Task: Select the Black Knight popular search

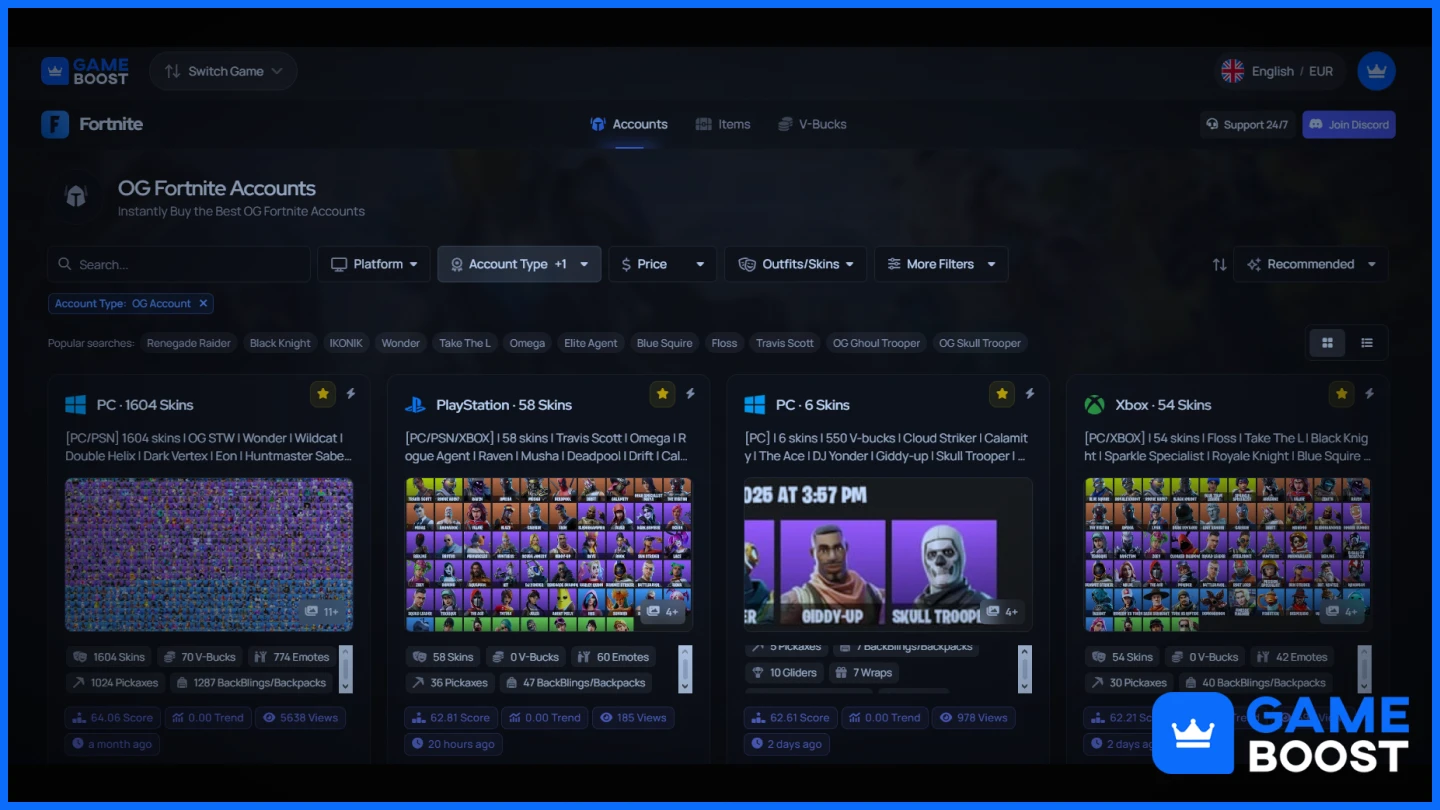Action: pos(280,343)
